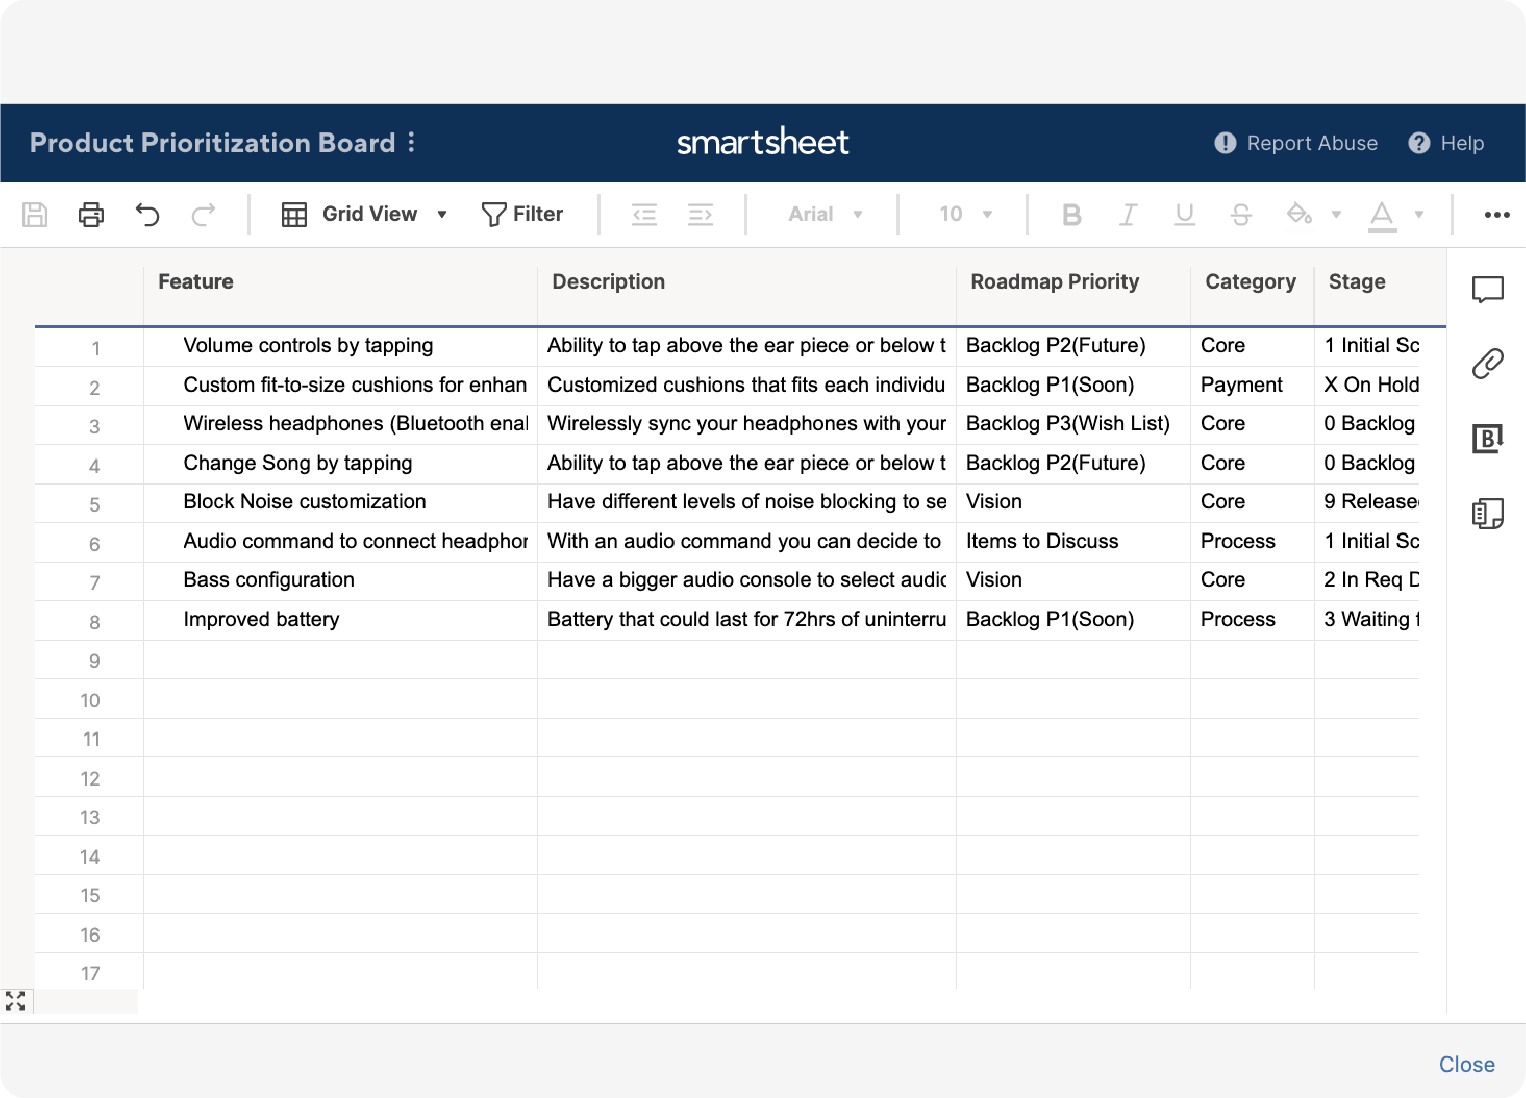Click the smartsheet logo

(x=763, y=142)
